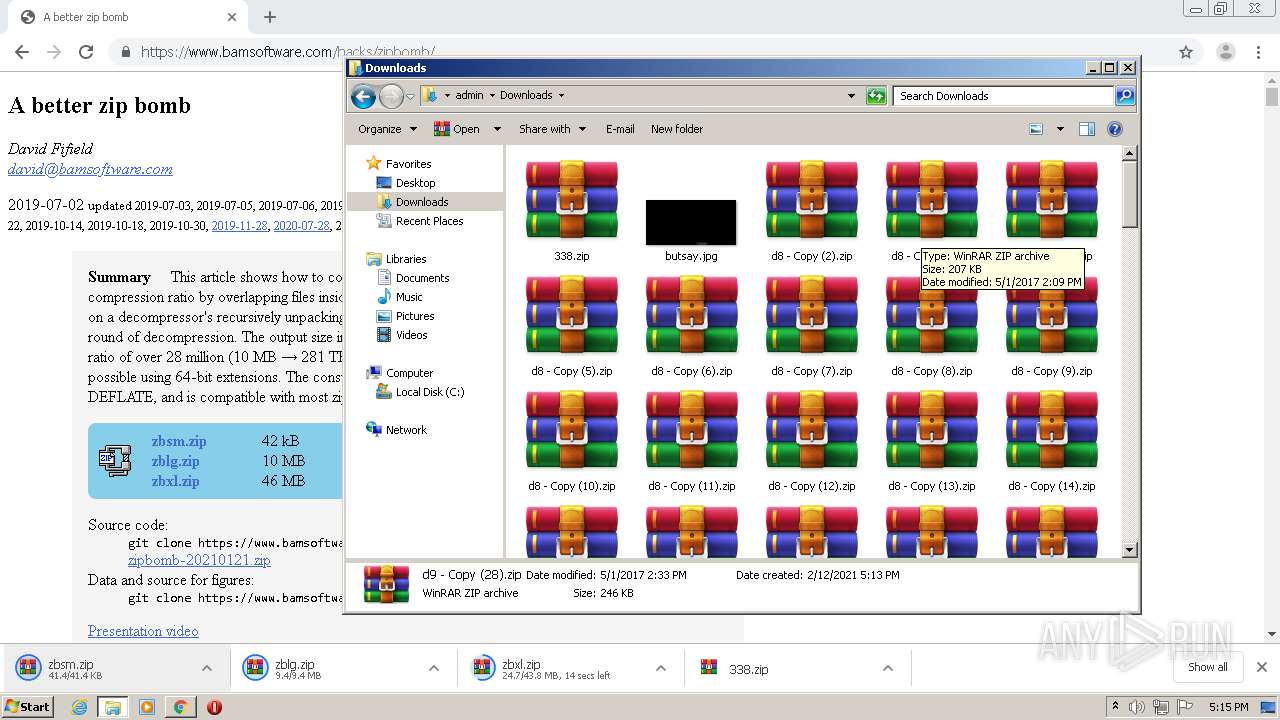
Task: Open the 2019-11-28 update link
Action: point(239,226)
